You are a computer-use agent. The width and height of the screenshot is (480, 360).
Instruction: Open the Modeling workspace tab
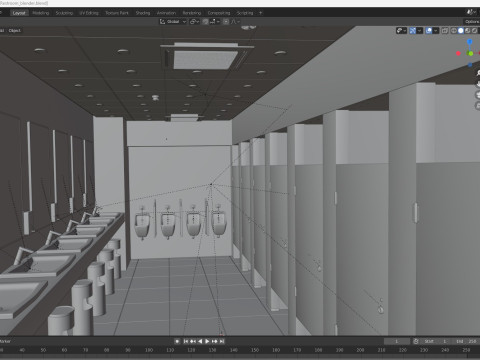(x=41, y=13)
